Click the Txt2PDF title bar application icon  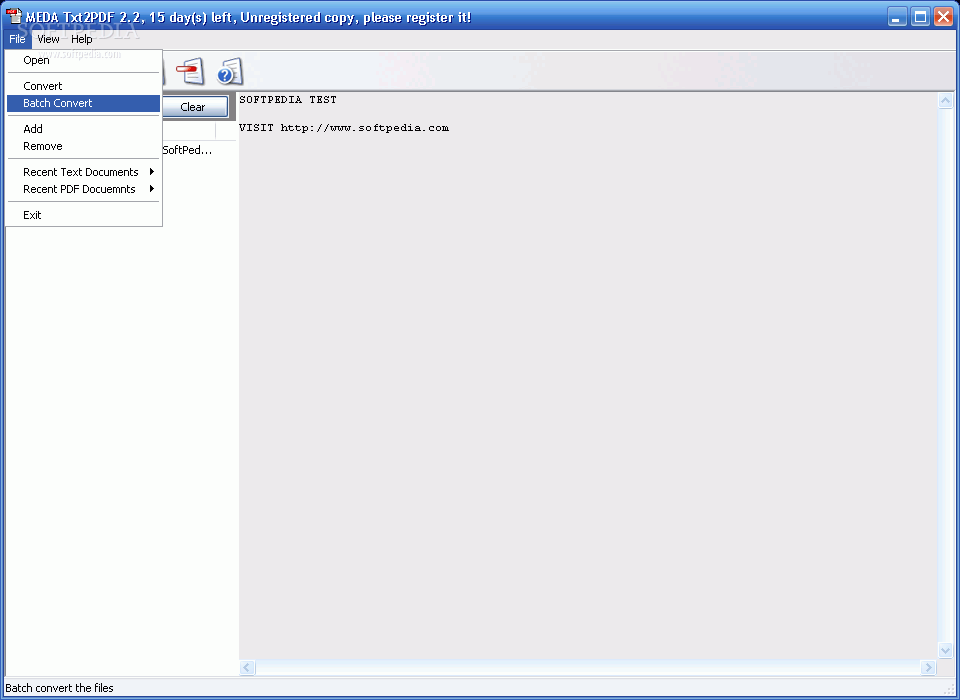(13, 16)
